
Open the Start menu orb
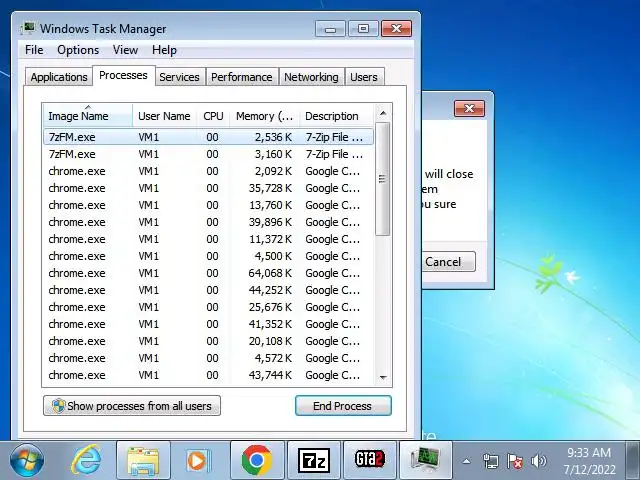click(27, 460)
